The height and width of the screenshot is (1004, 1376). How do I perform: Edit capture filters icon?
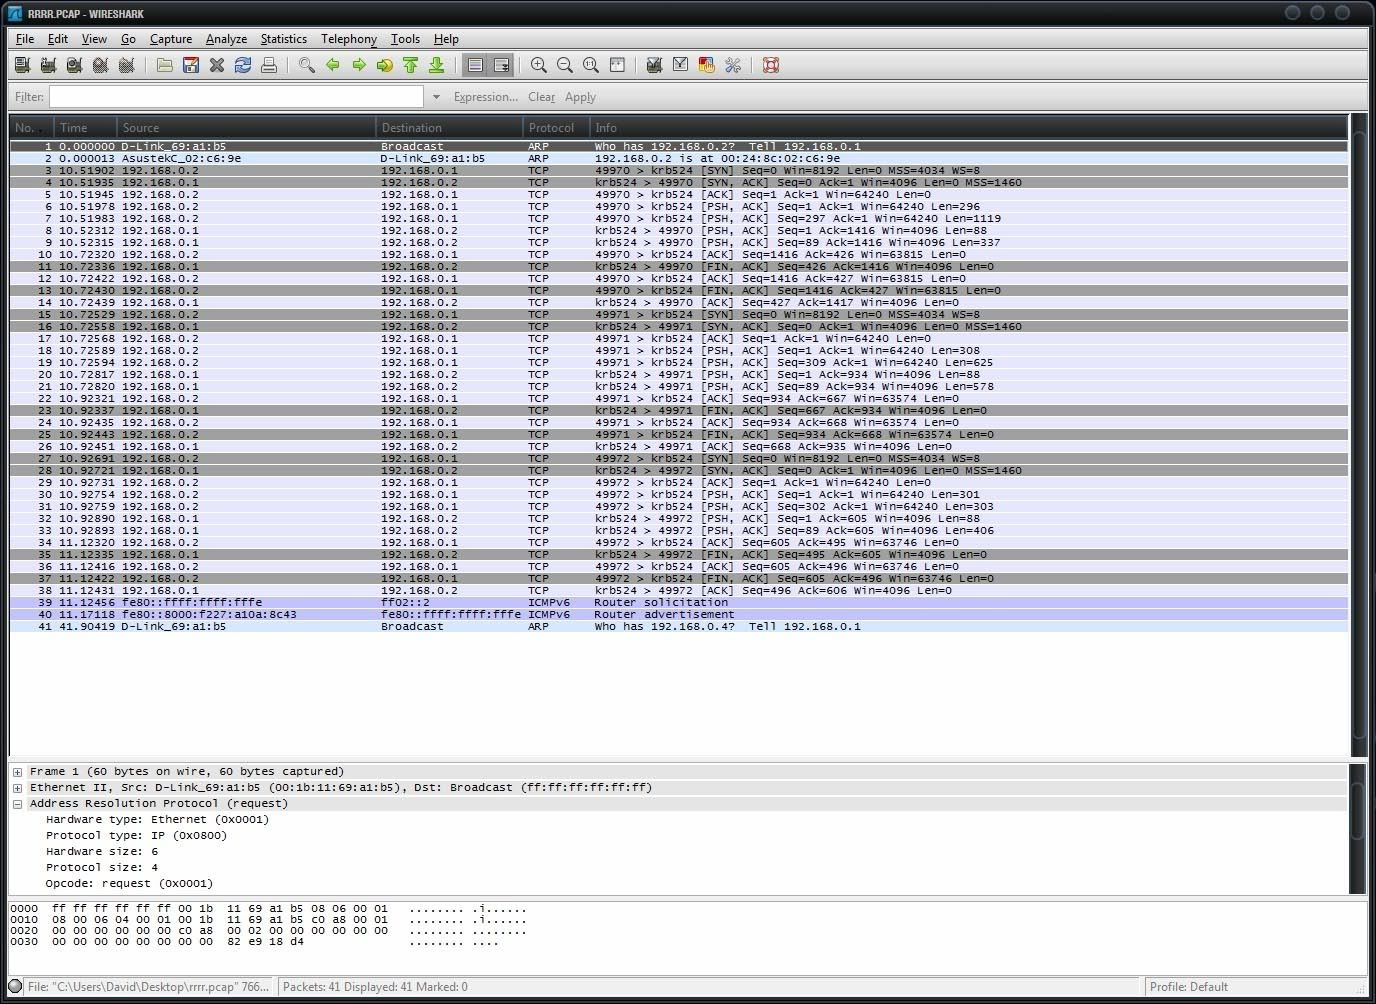[x=655, y=65]
